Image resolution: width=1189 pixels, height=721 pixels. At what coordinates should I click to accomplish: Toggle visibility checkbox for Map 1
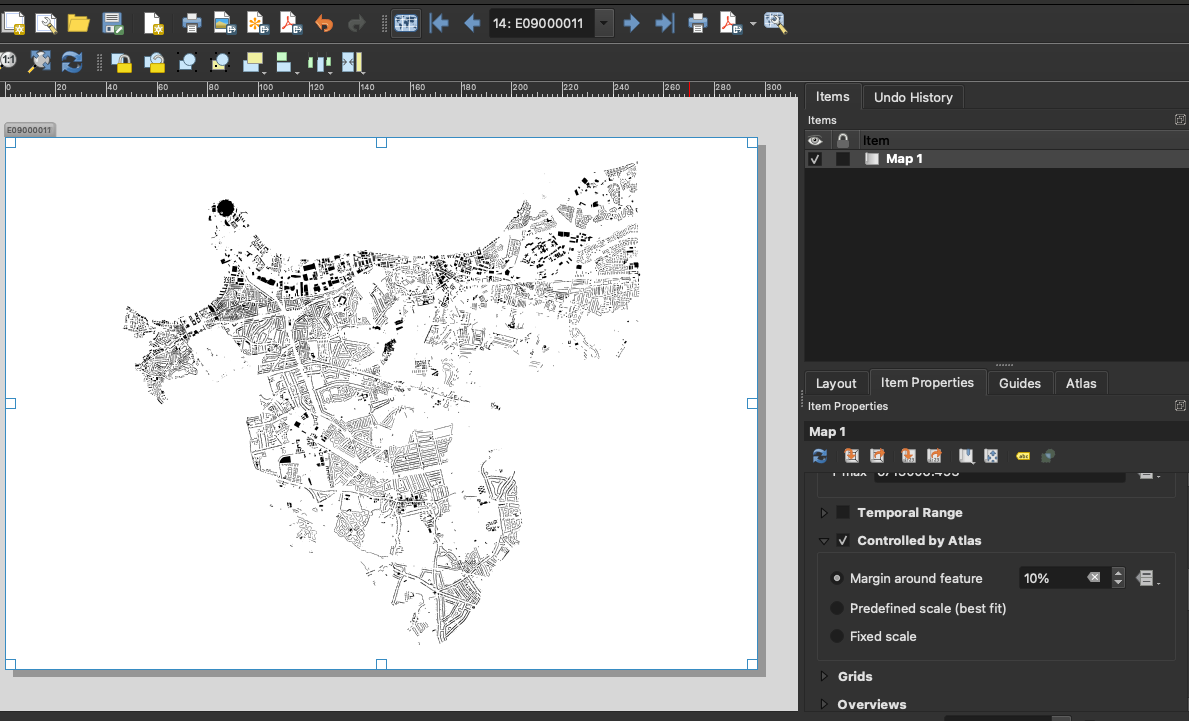pyautogui.click(x=815, y=159)
